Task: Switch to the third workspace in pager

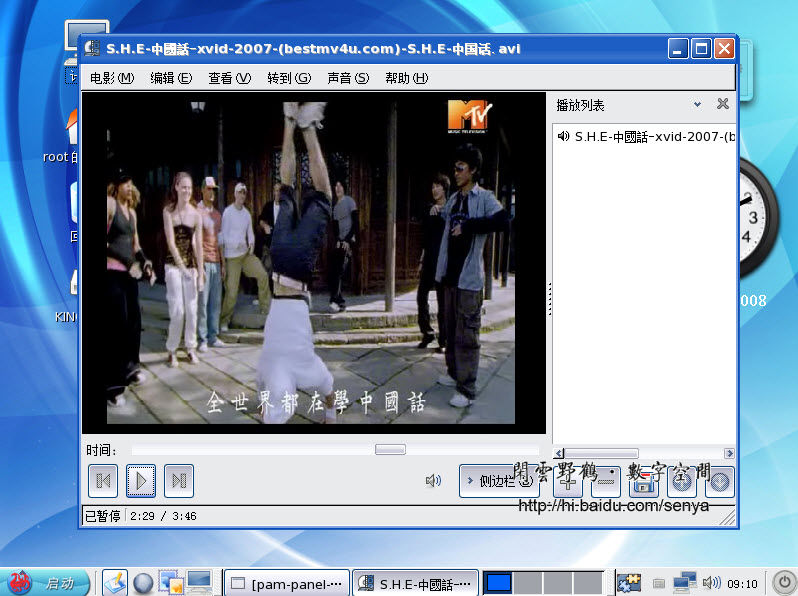Action: (558, 583)
